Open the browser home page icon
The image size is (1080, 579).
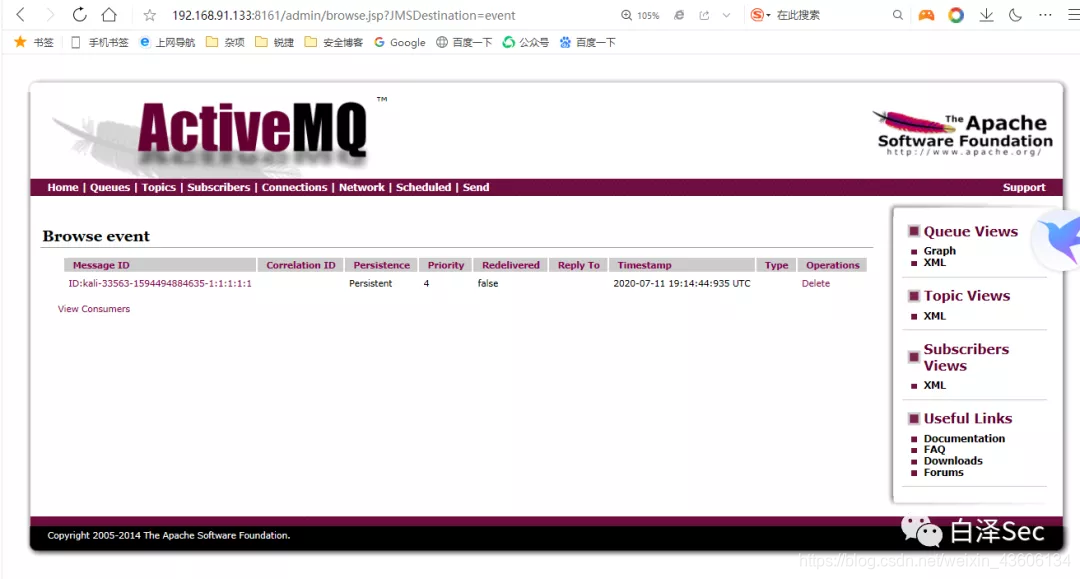click(x=109, y=14)
